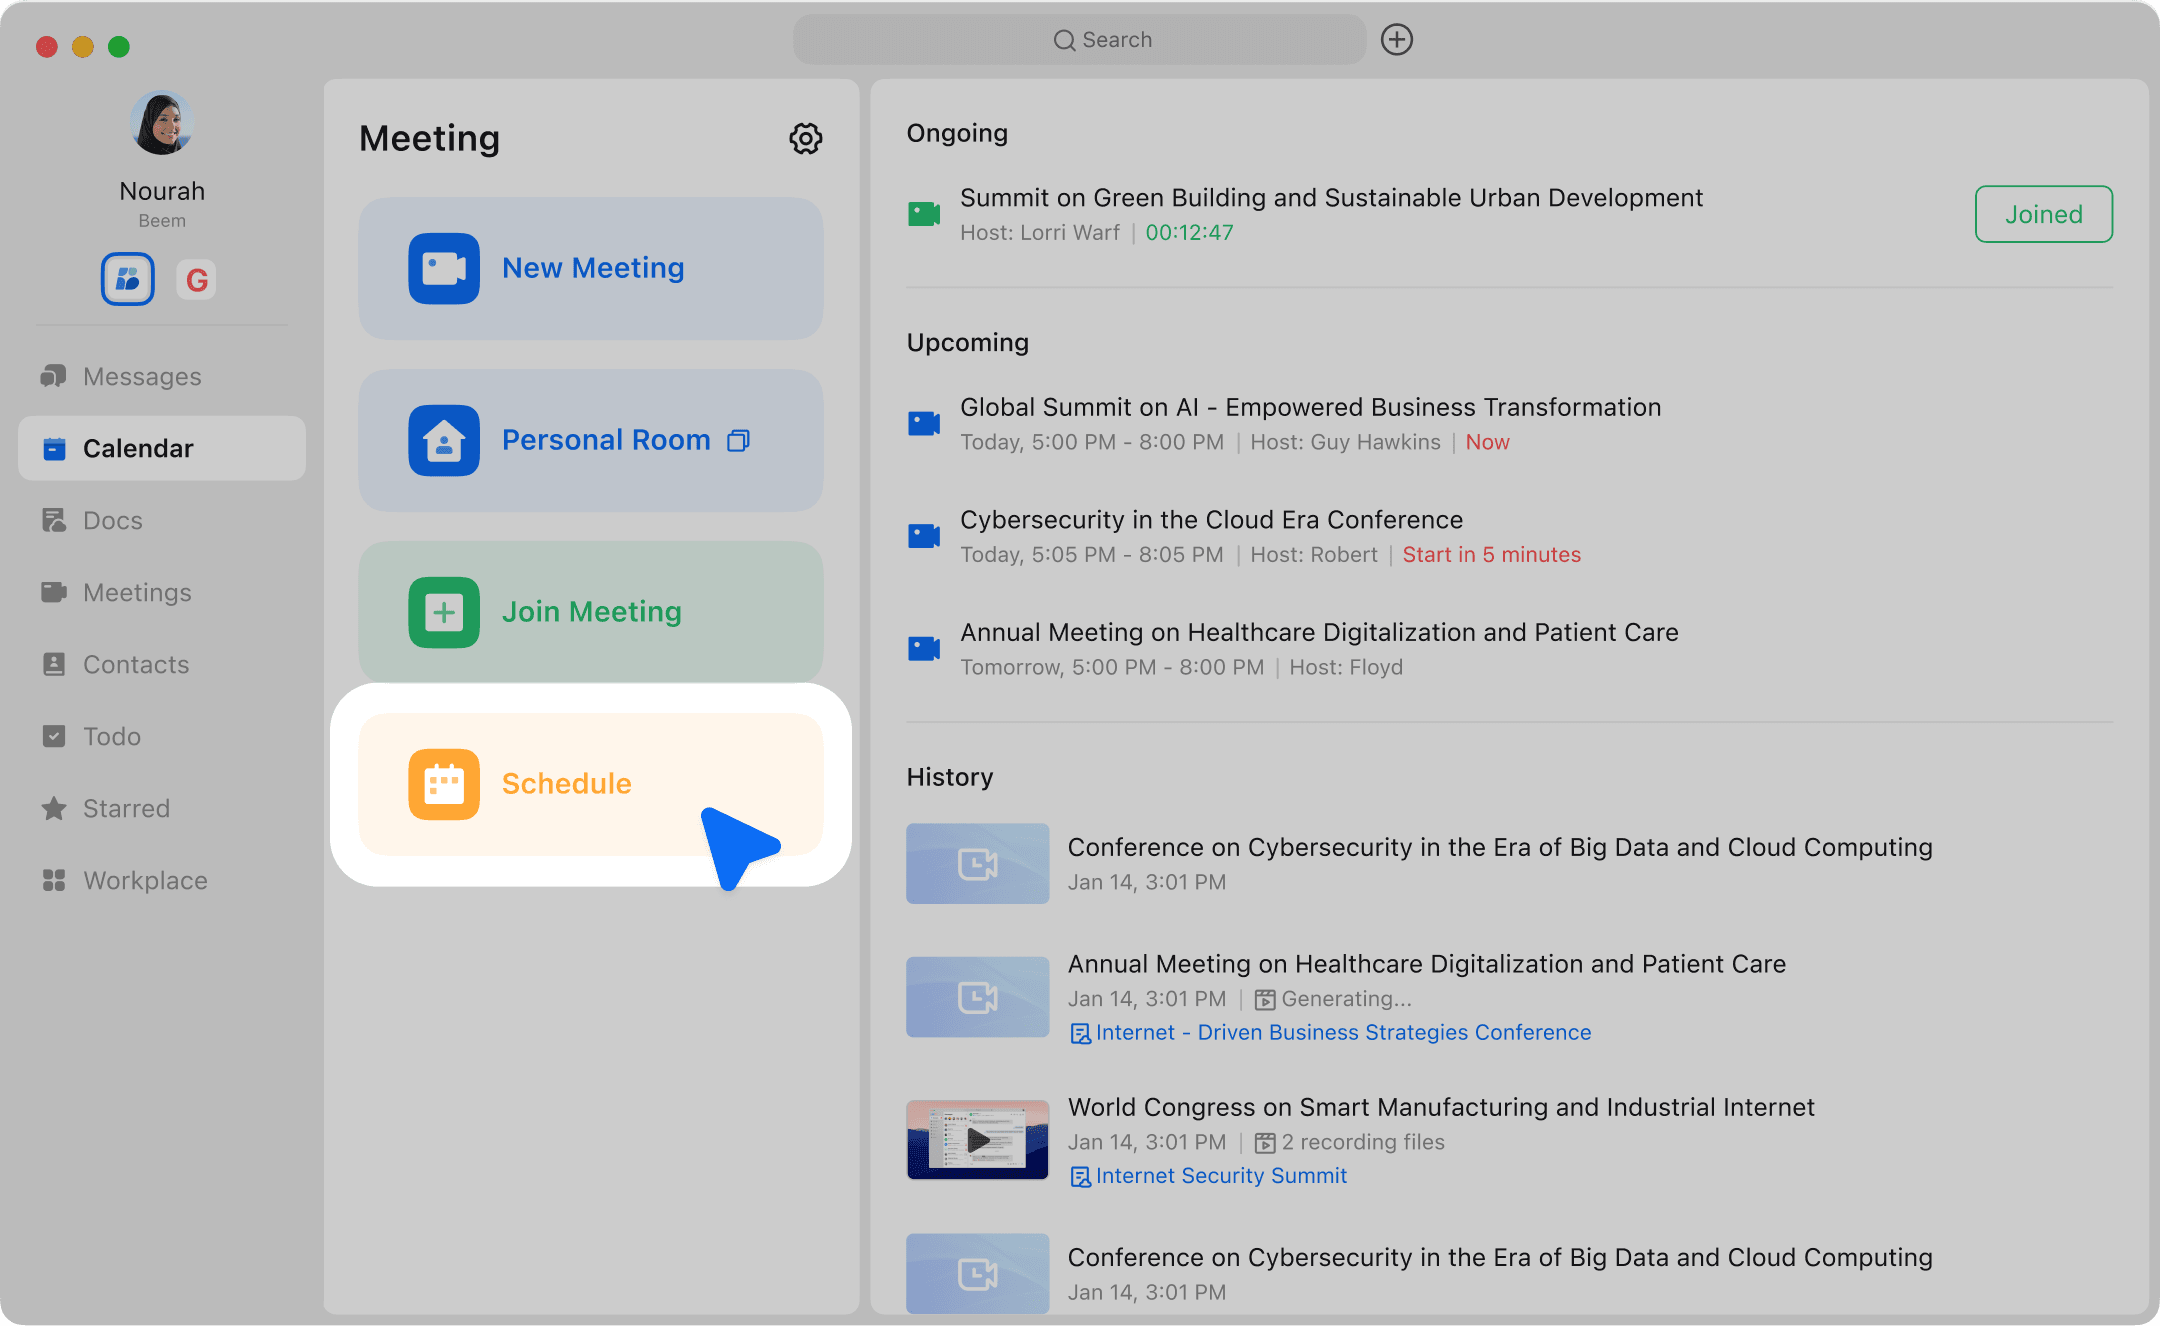This screenshot has width=2160, height=1326.
Task: Click the Joined button
Action: pos(2043,214)
